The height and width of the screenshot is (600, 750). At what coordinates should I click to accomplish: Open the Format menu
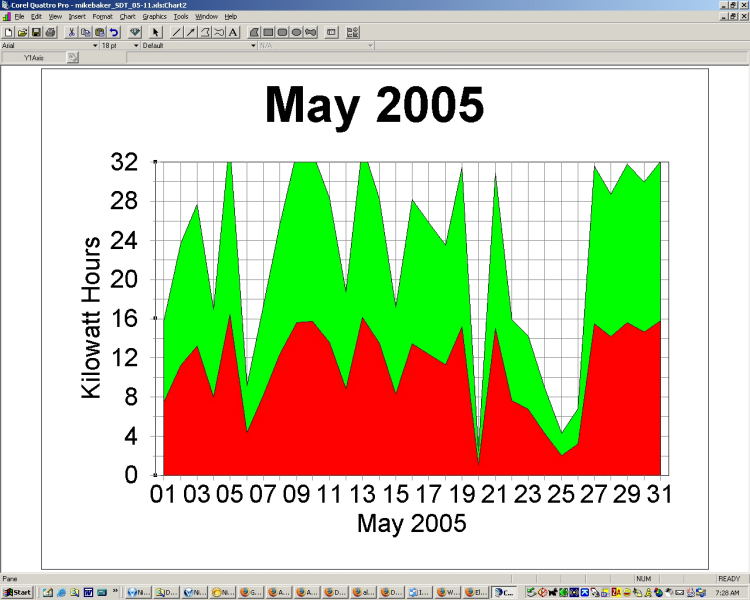102,17
